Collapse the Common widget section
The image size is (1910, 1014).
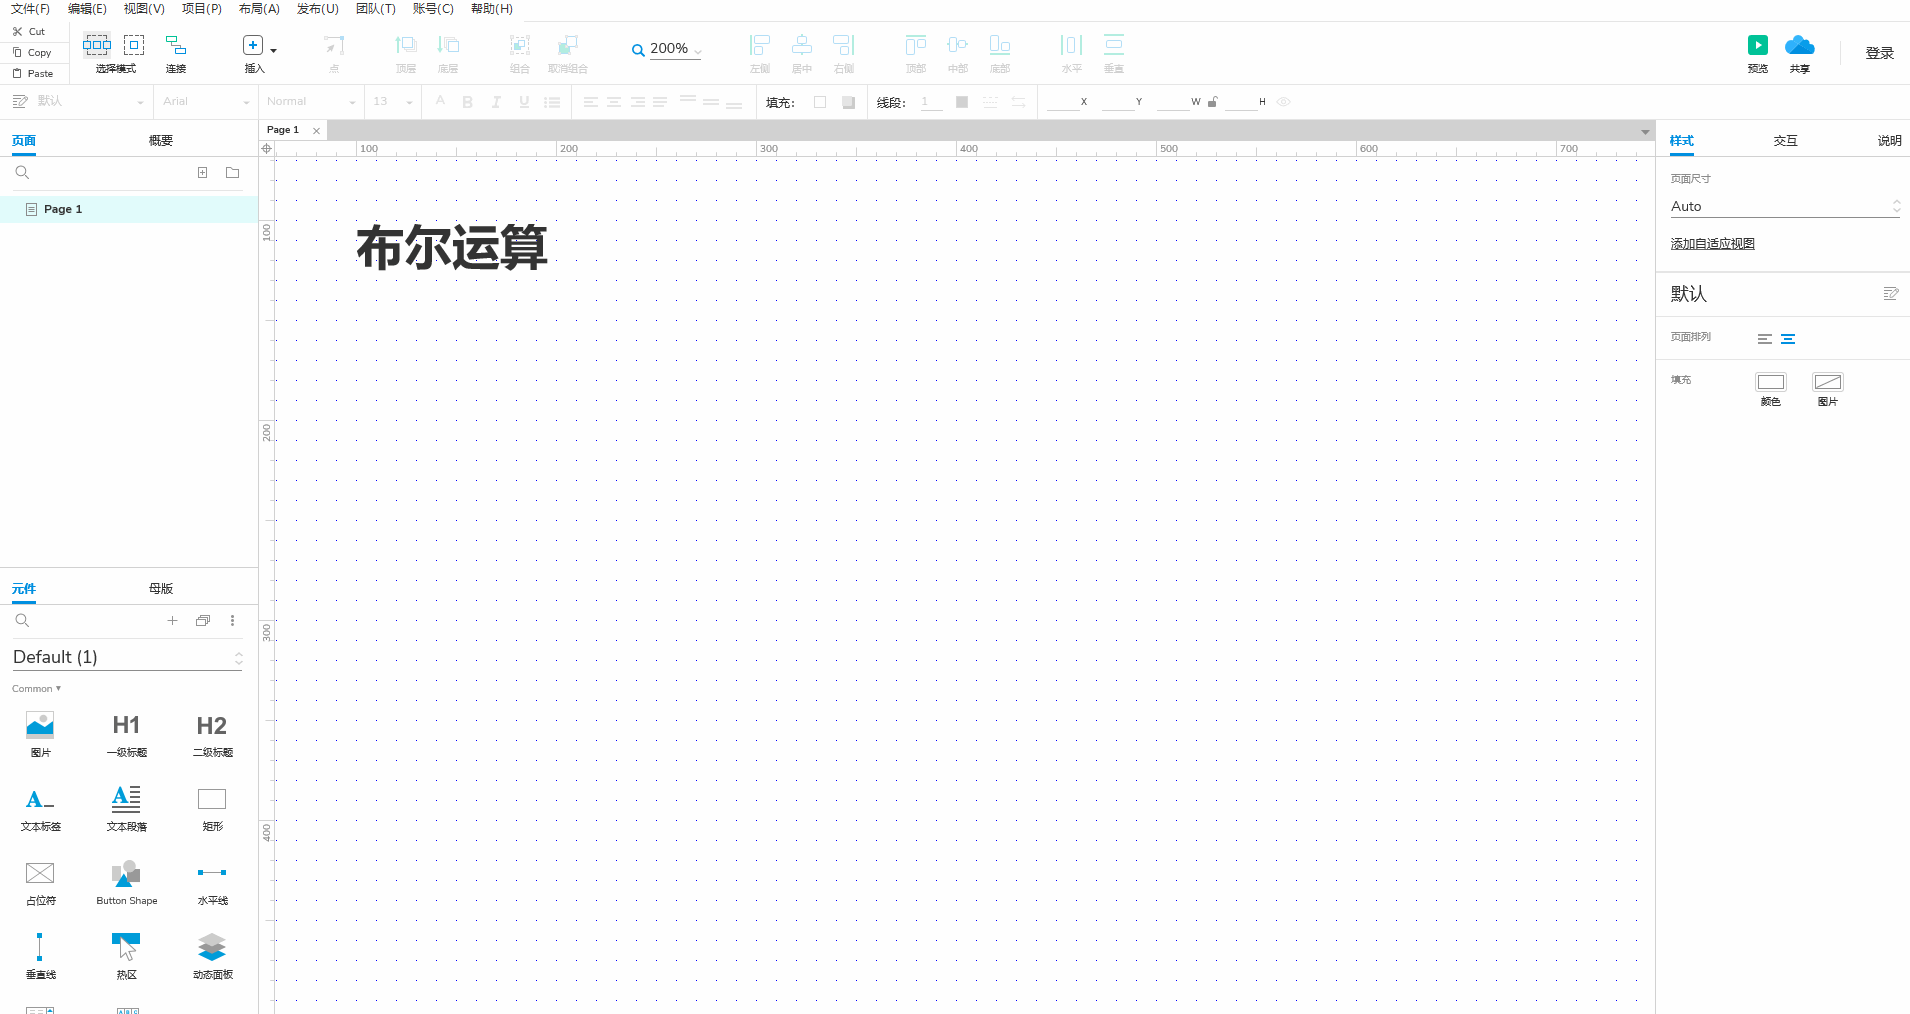pyautogui.click(x=36, y=689)
